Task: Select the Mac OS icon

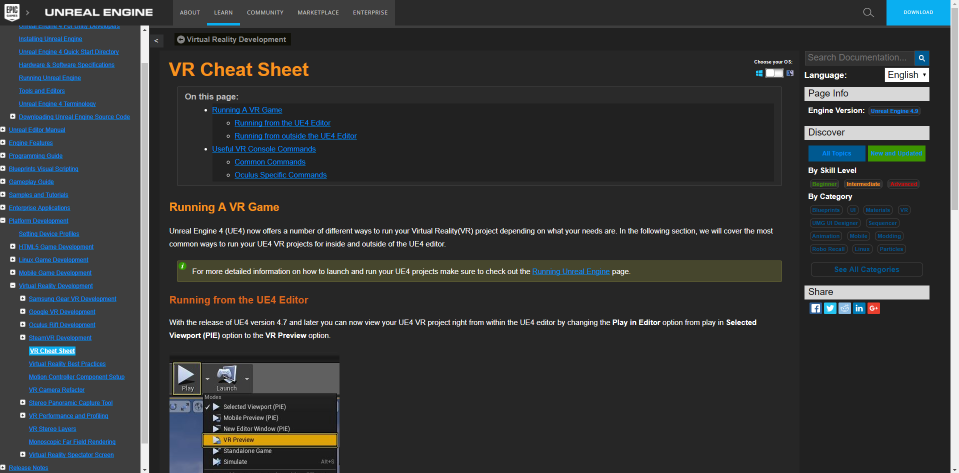Action: pyautogui.click(x=790, y=73)
